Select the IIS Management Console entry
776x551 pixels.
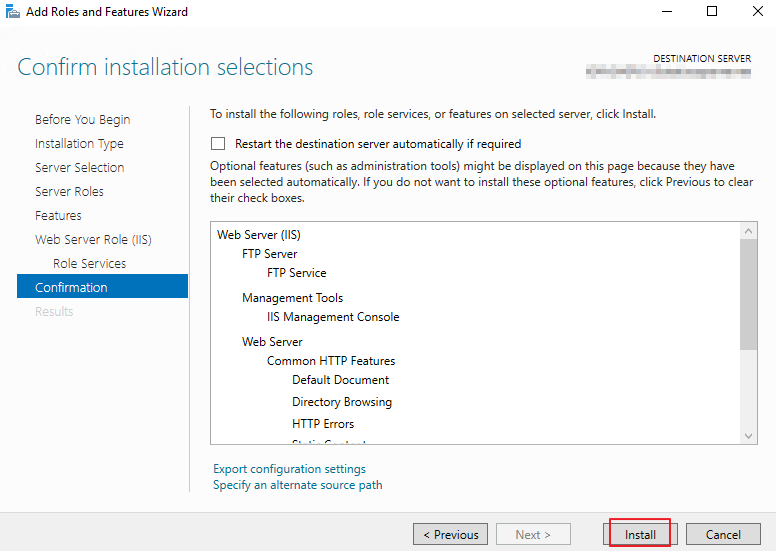333,317
